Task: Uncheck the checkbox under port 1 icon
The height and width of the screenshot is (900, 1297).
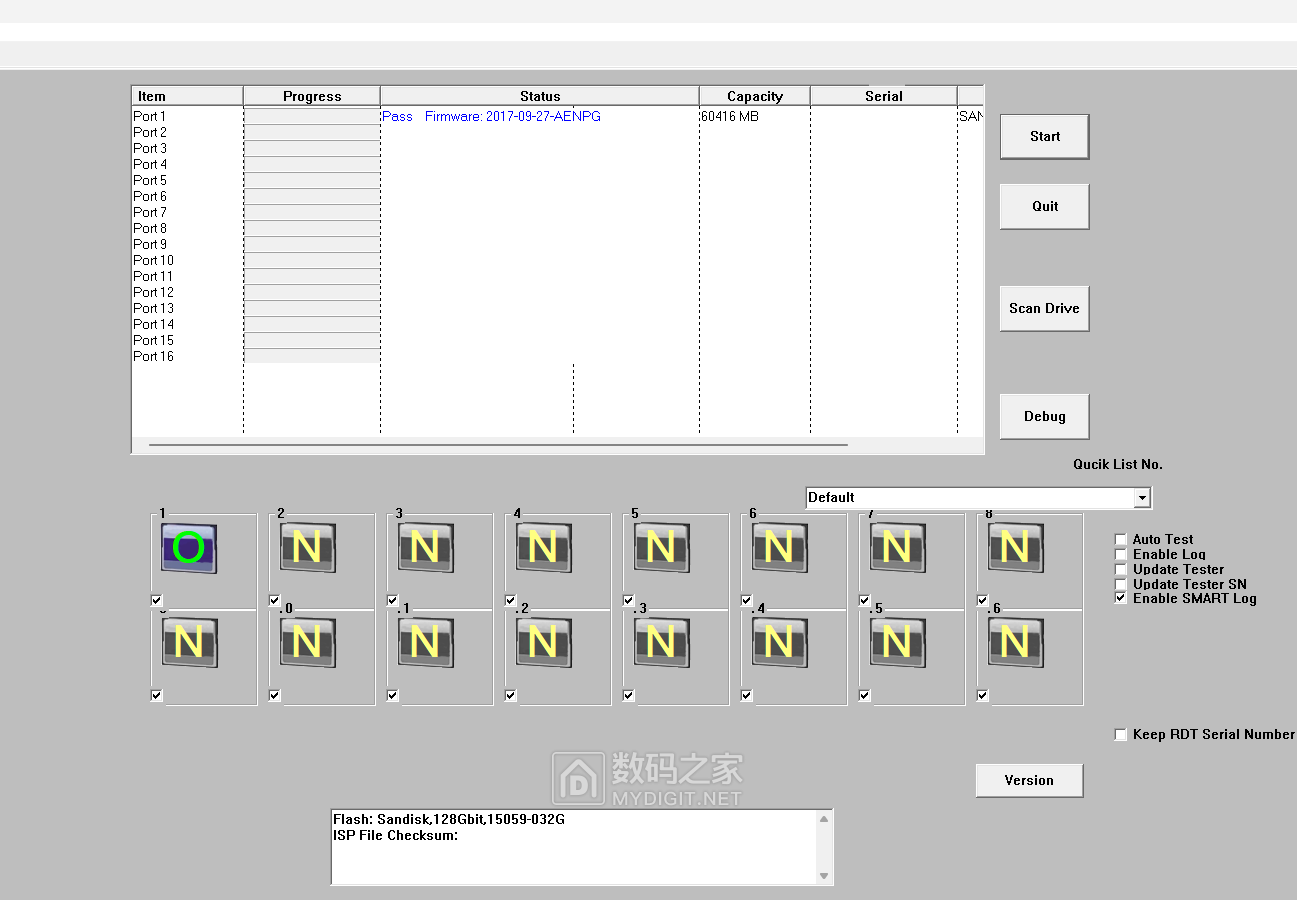Action: click(x=157, y=600)
